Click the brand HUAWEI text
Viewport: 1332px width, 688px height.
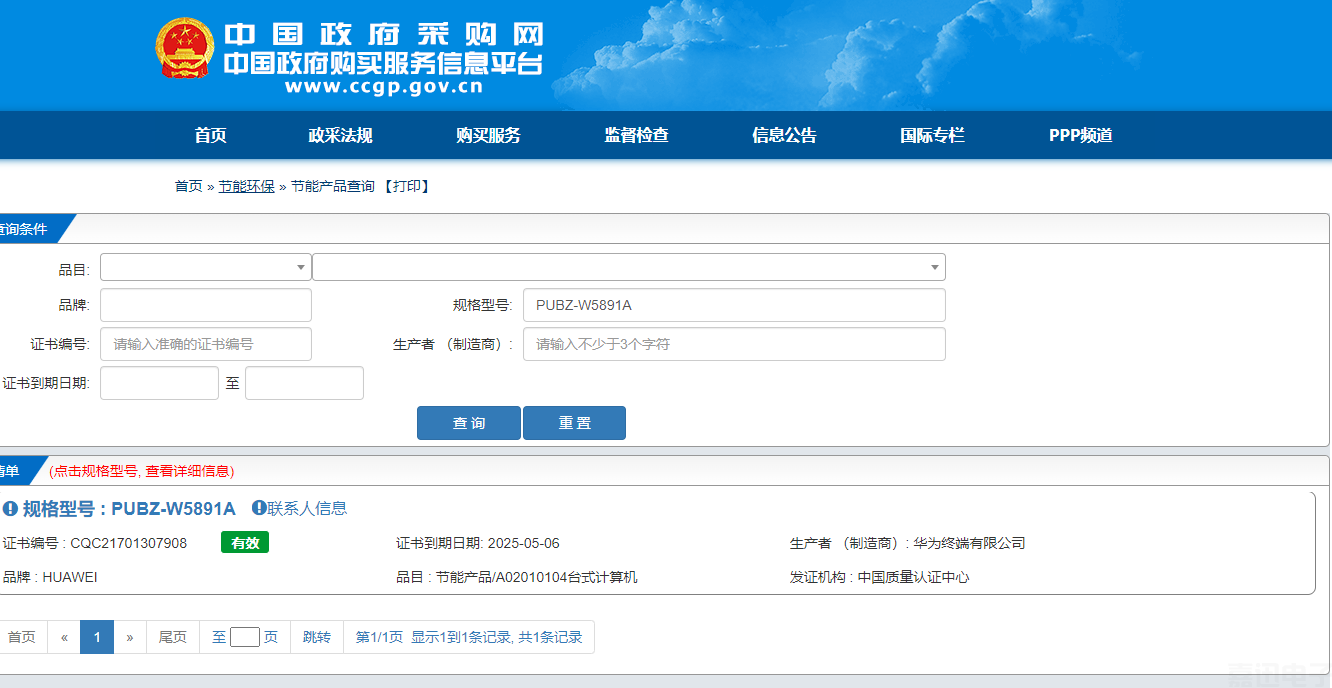click(x=70, y=577)
